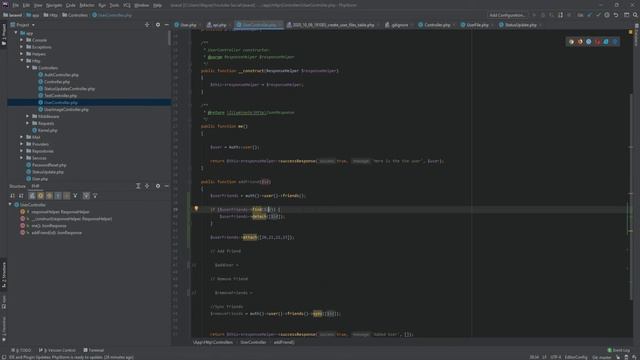Image resolution: width=640 pixels, height=360 pixels.
Task: Open AuthController.php in project tree
Action: pyautogui.click(x=58, y=75)
